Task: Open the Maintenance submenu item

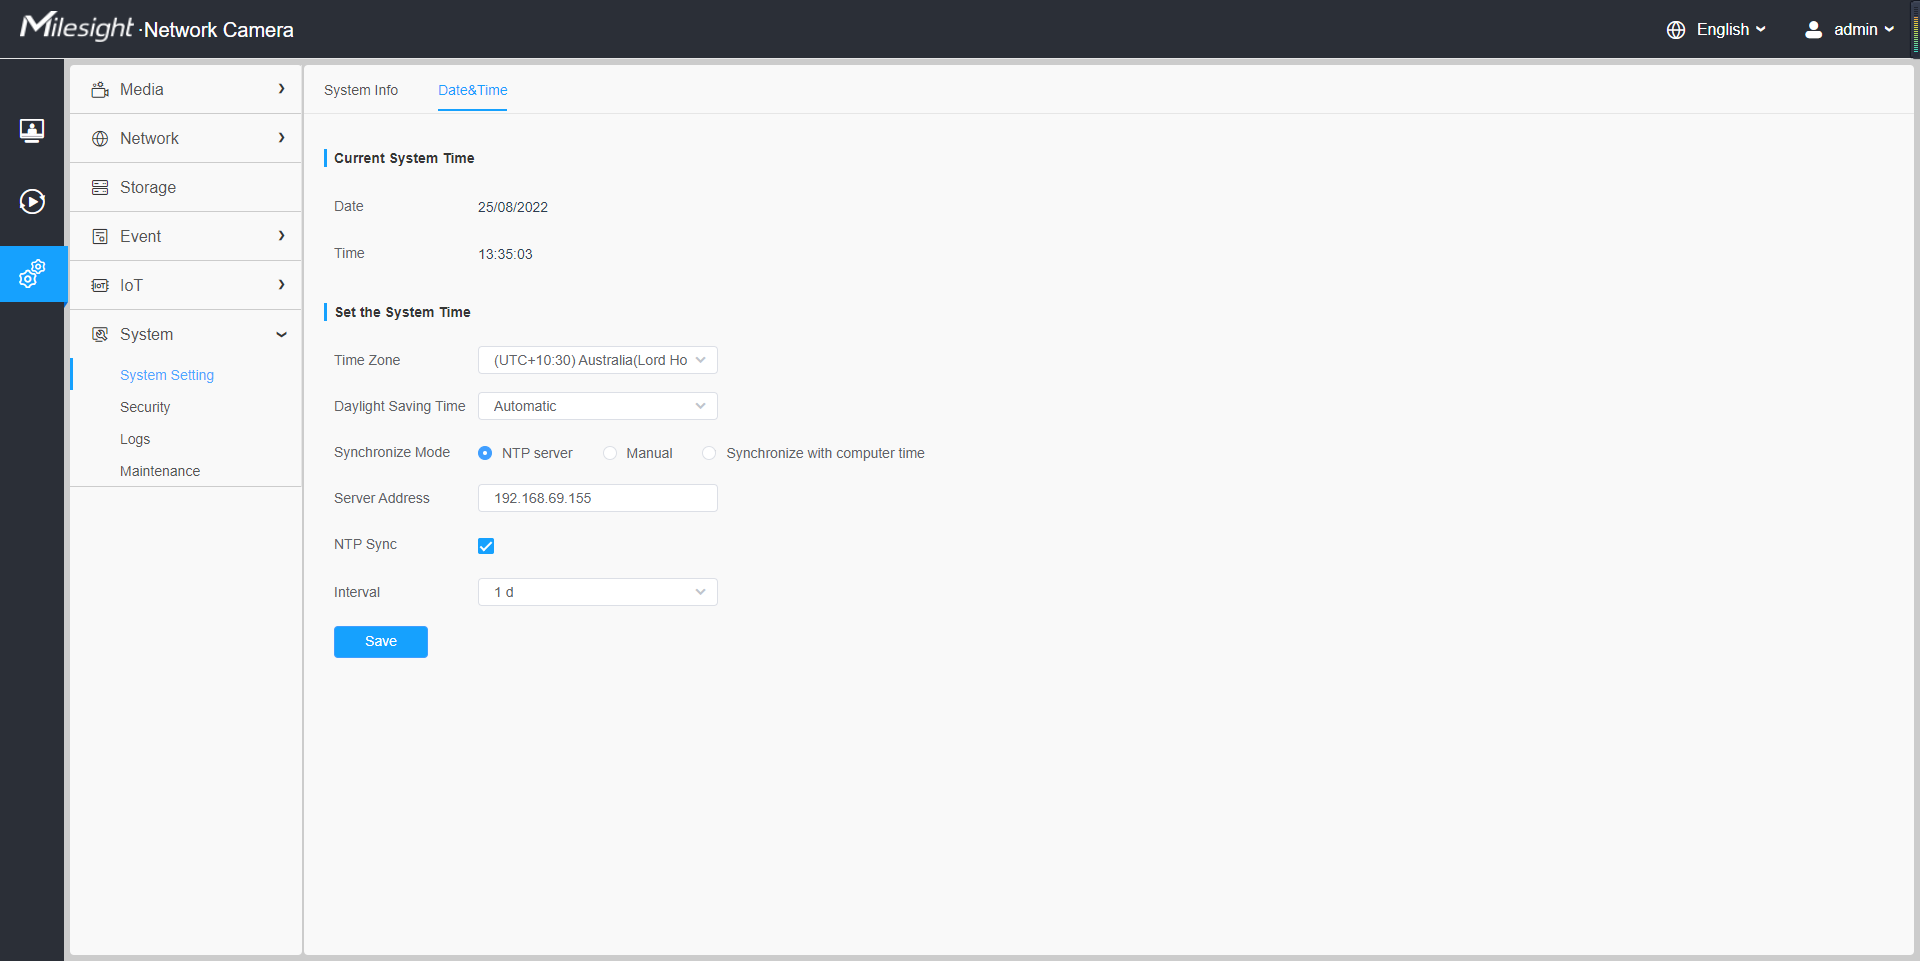Action: 160,471
